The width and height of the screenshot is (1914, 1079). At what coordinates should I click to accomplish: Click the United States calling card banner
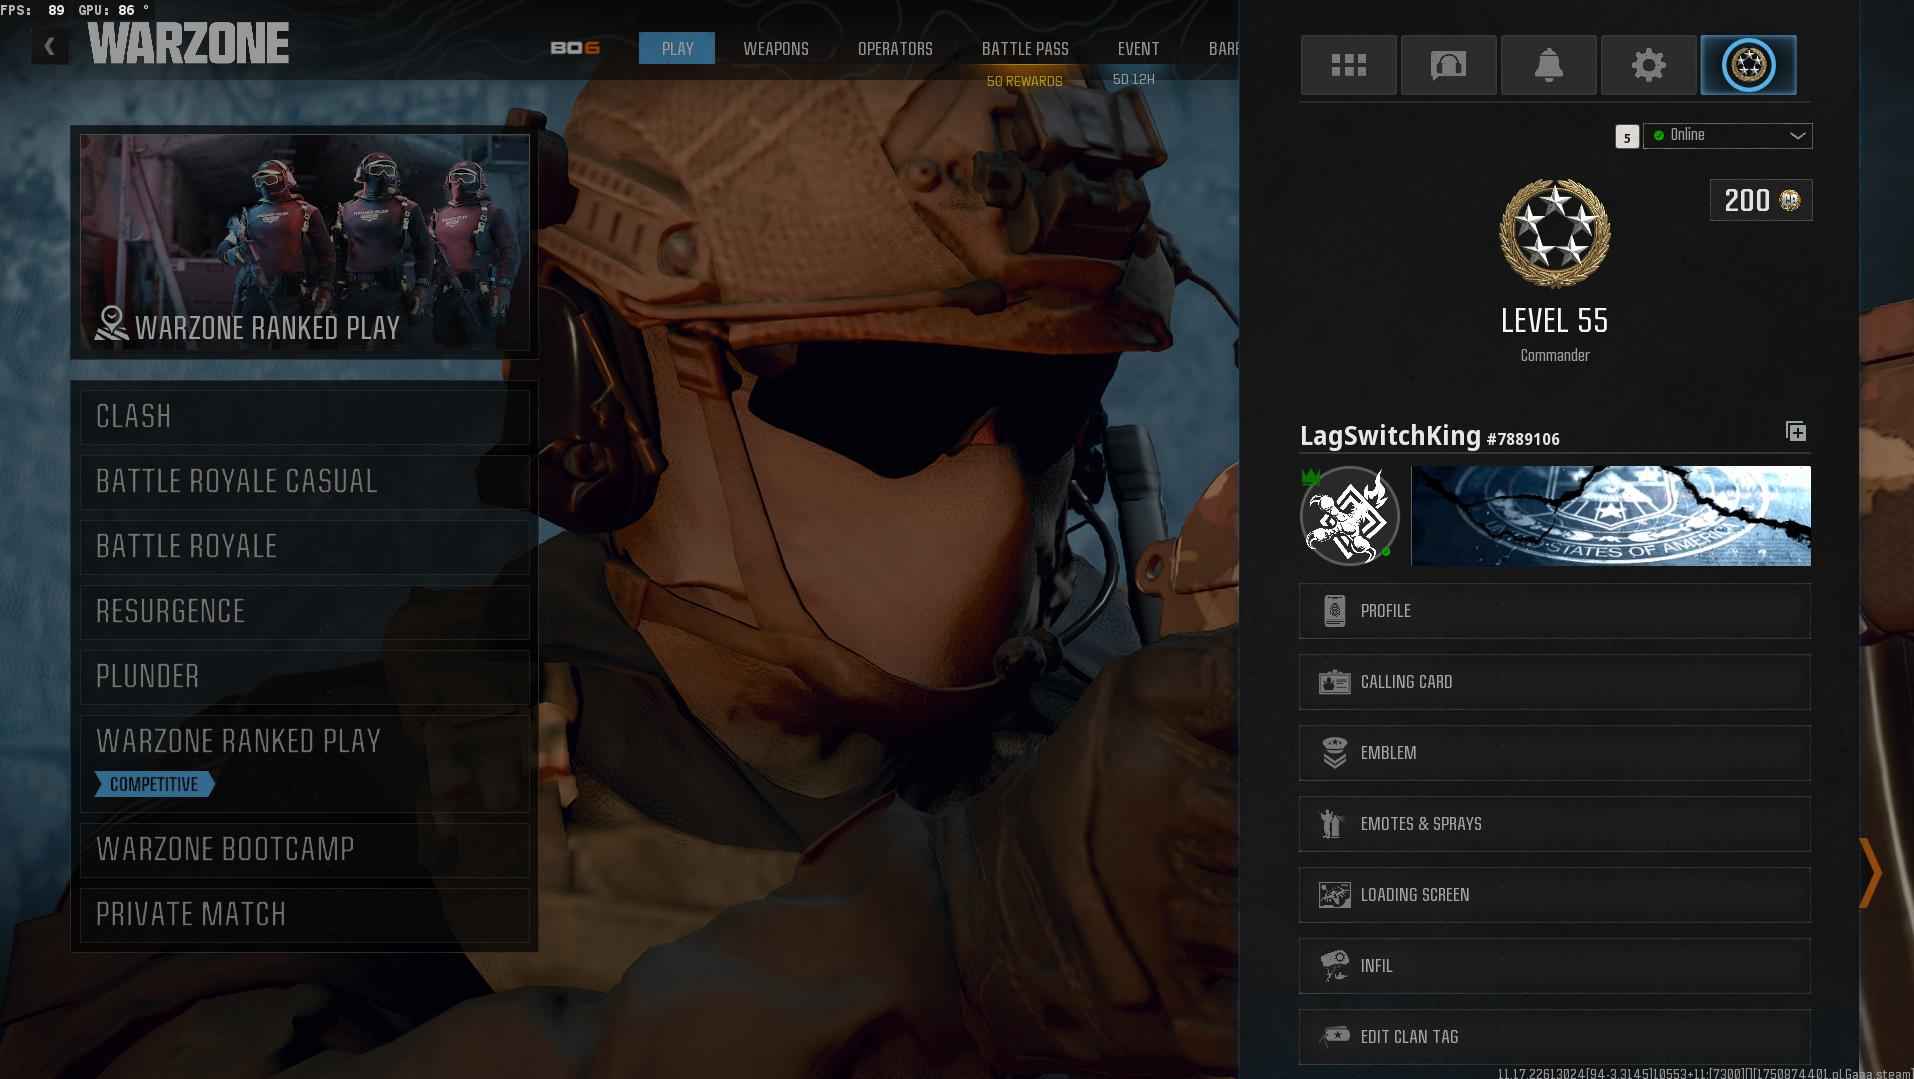click(1611, 516)
